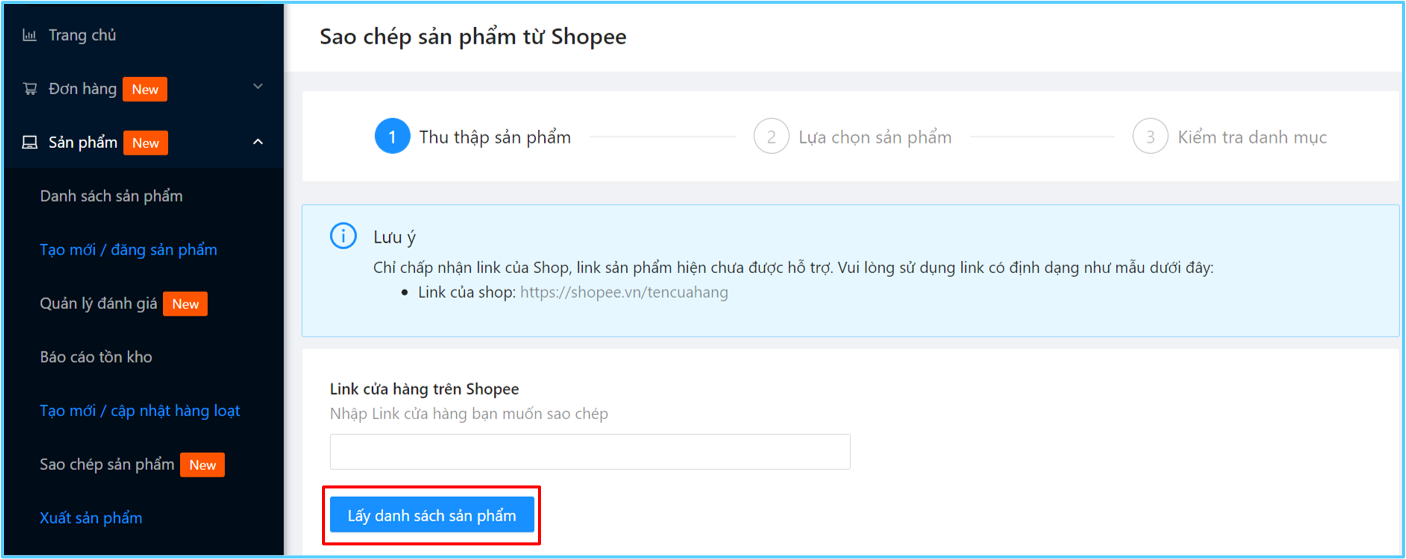
Task: Click the Trang chủ chart icon
Action: (29, 36)
